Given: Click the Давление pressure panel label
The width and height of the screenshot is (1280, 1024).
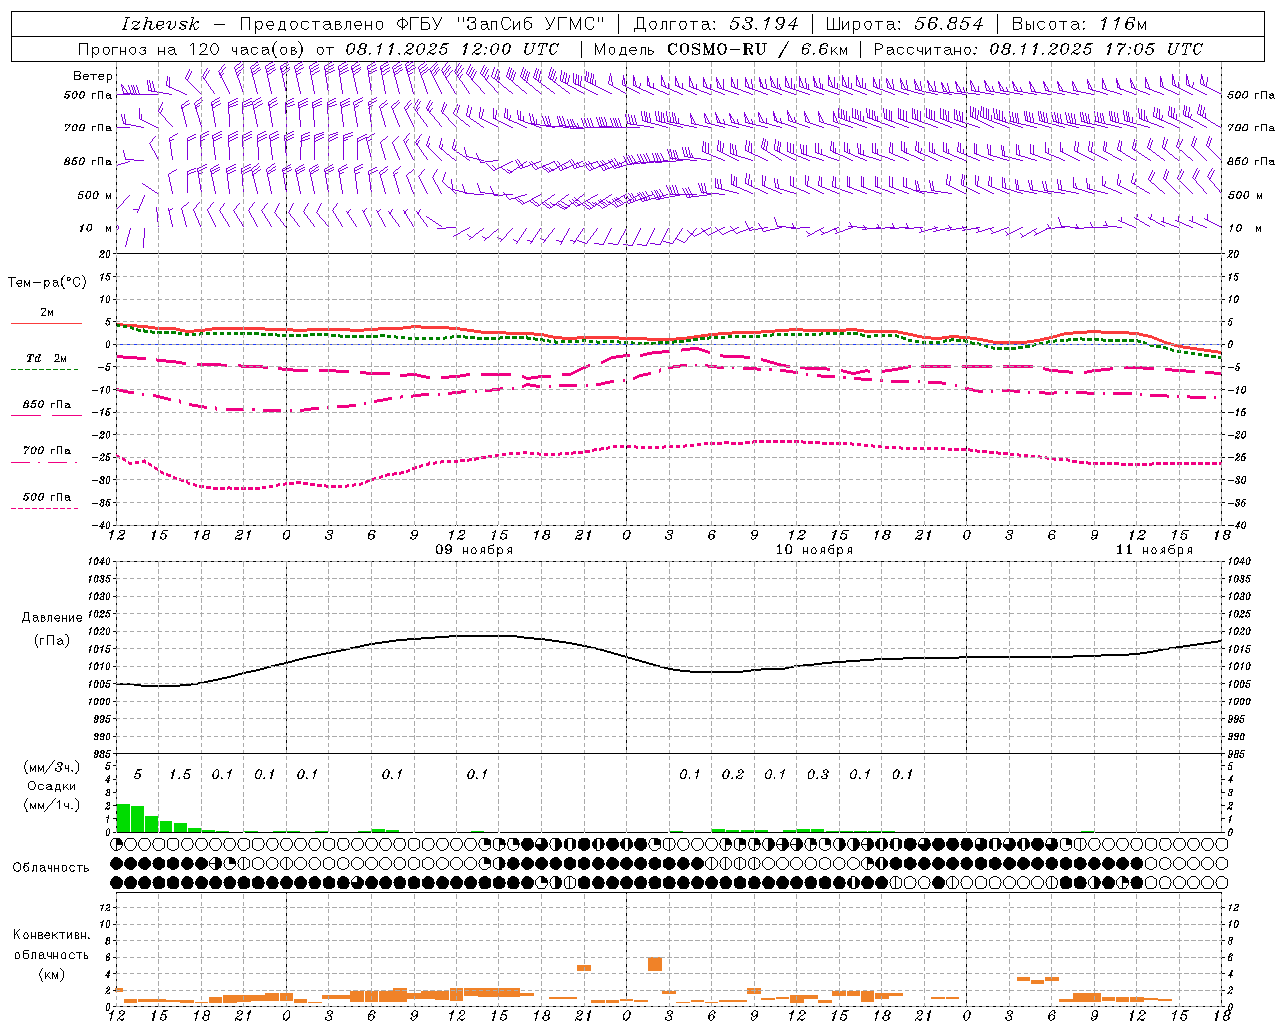Looking at the screenshot, I should (52, 618).
